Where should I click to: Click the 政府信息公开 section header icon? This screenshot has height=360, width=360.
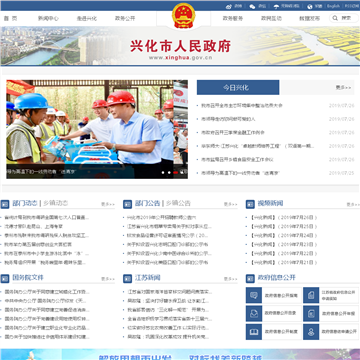[250, 278]
